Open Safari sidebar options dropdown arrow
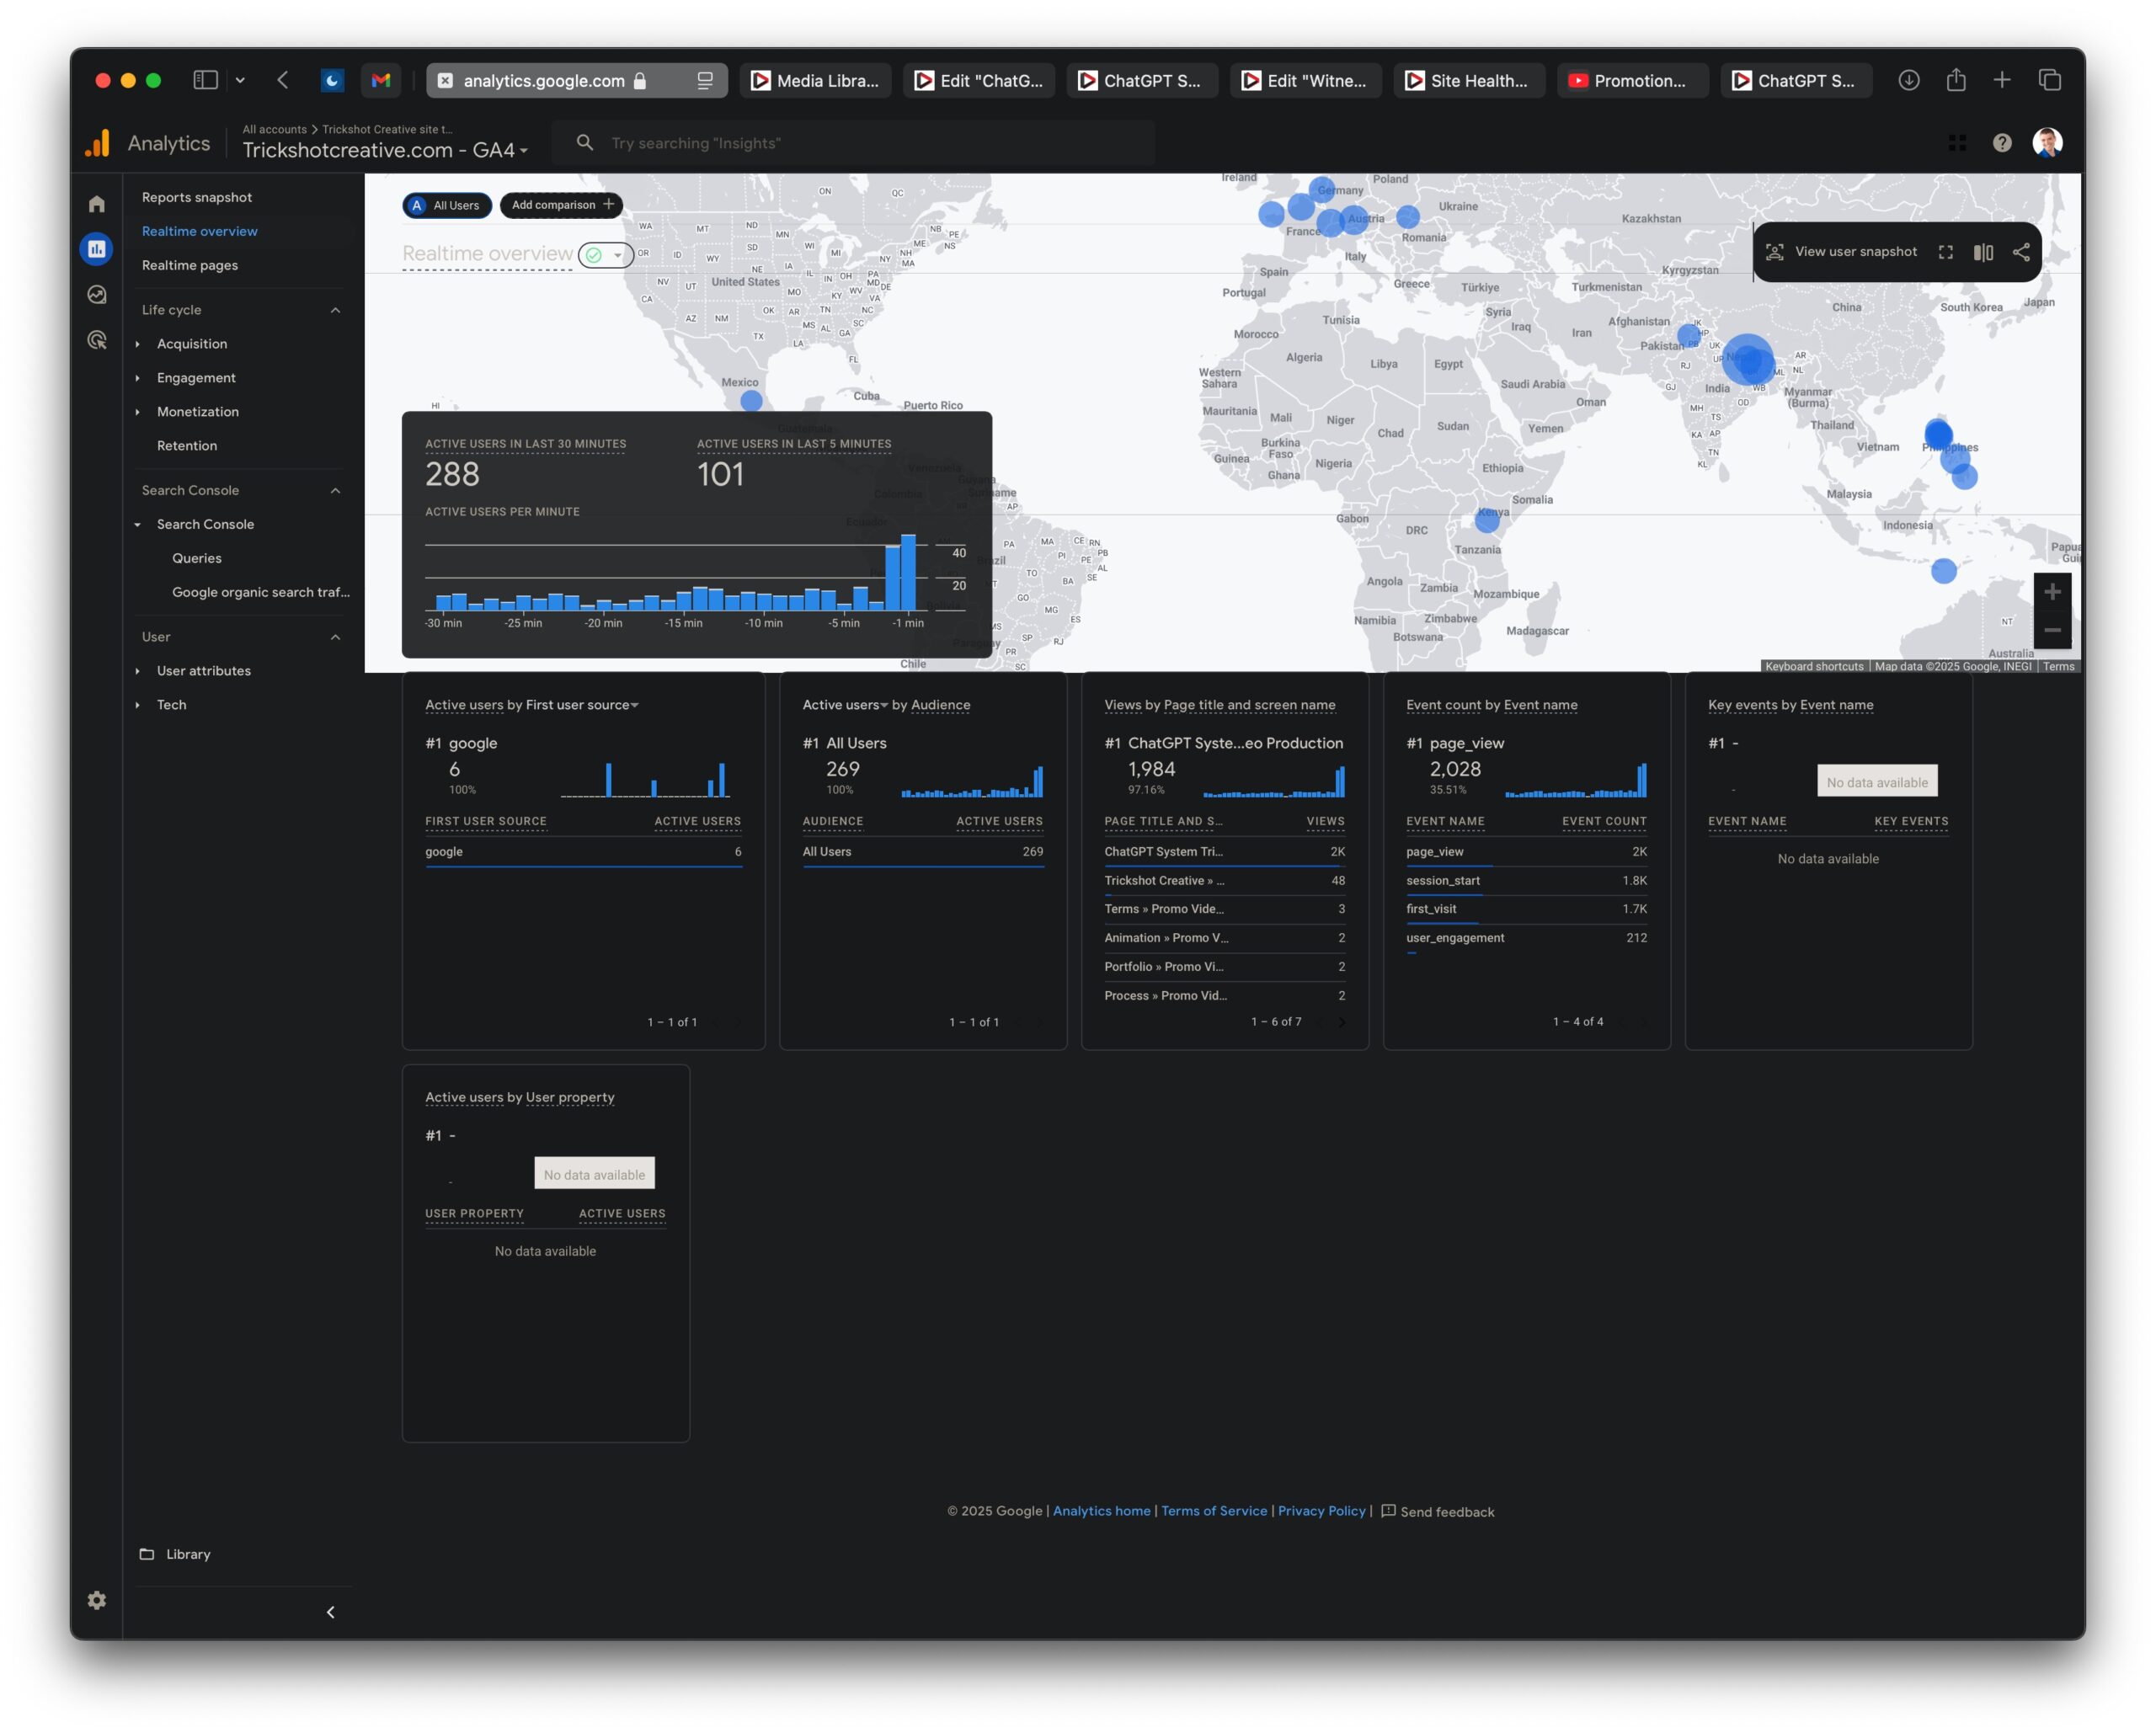Screen dimensions: 2156x1733 [x=240, y=80]
